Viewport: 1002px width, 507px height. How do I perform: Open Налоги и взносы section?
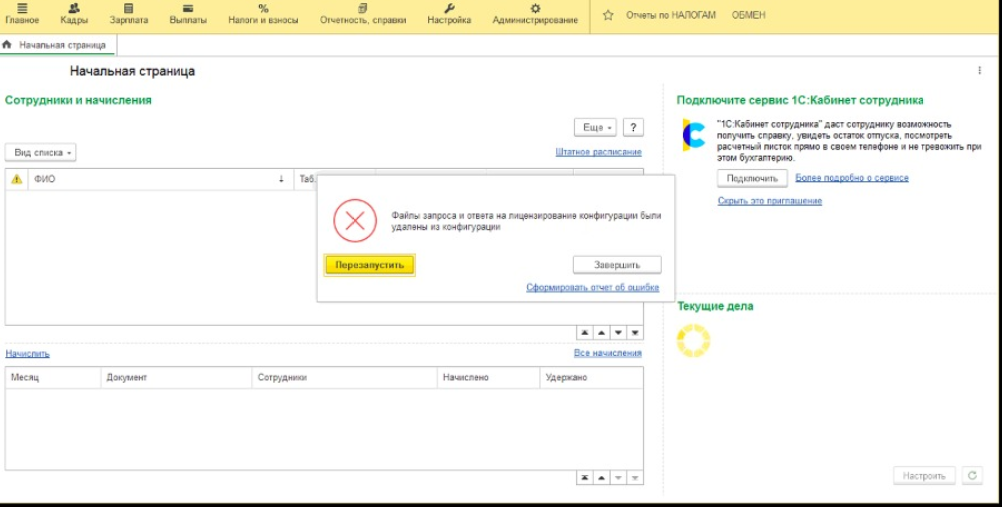pyautogui.click(x=263, y=14)
